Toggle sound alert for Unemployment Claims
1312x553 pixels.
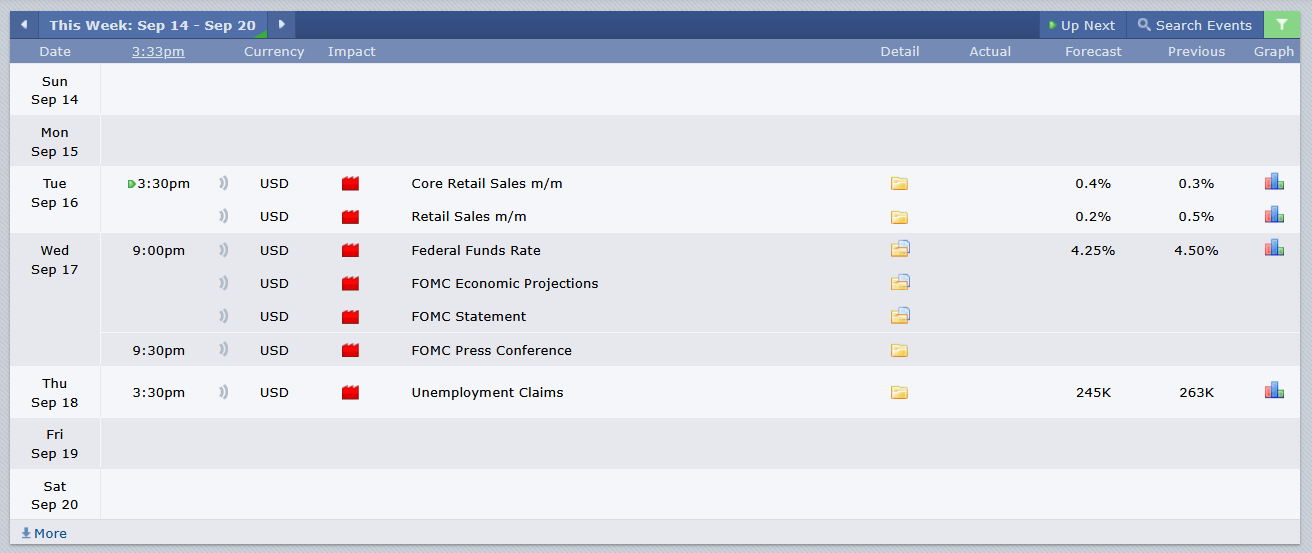[x=224, y=392]
